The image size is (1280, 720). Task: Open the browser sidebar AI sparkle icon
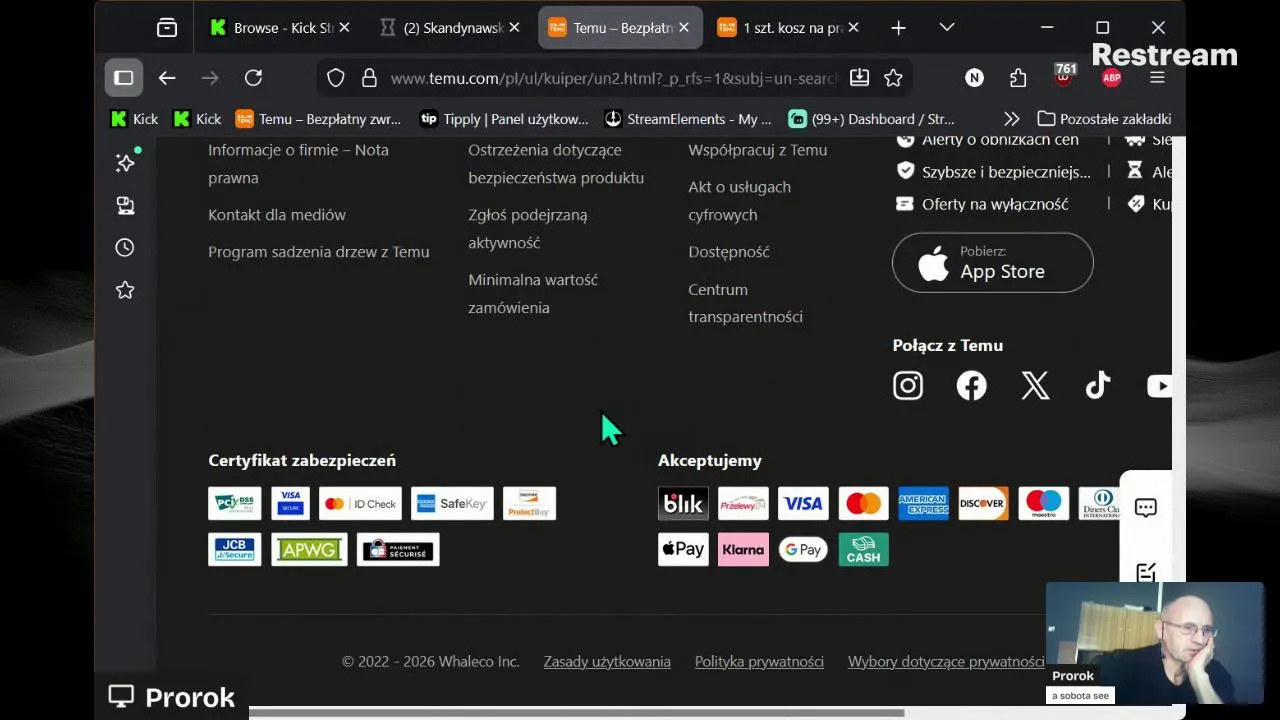click(125, 162)
